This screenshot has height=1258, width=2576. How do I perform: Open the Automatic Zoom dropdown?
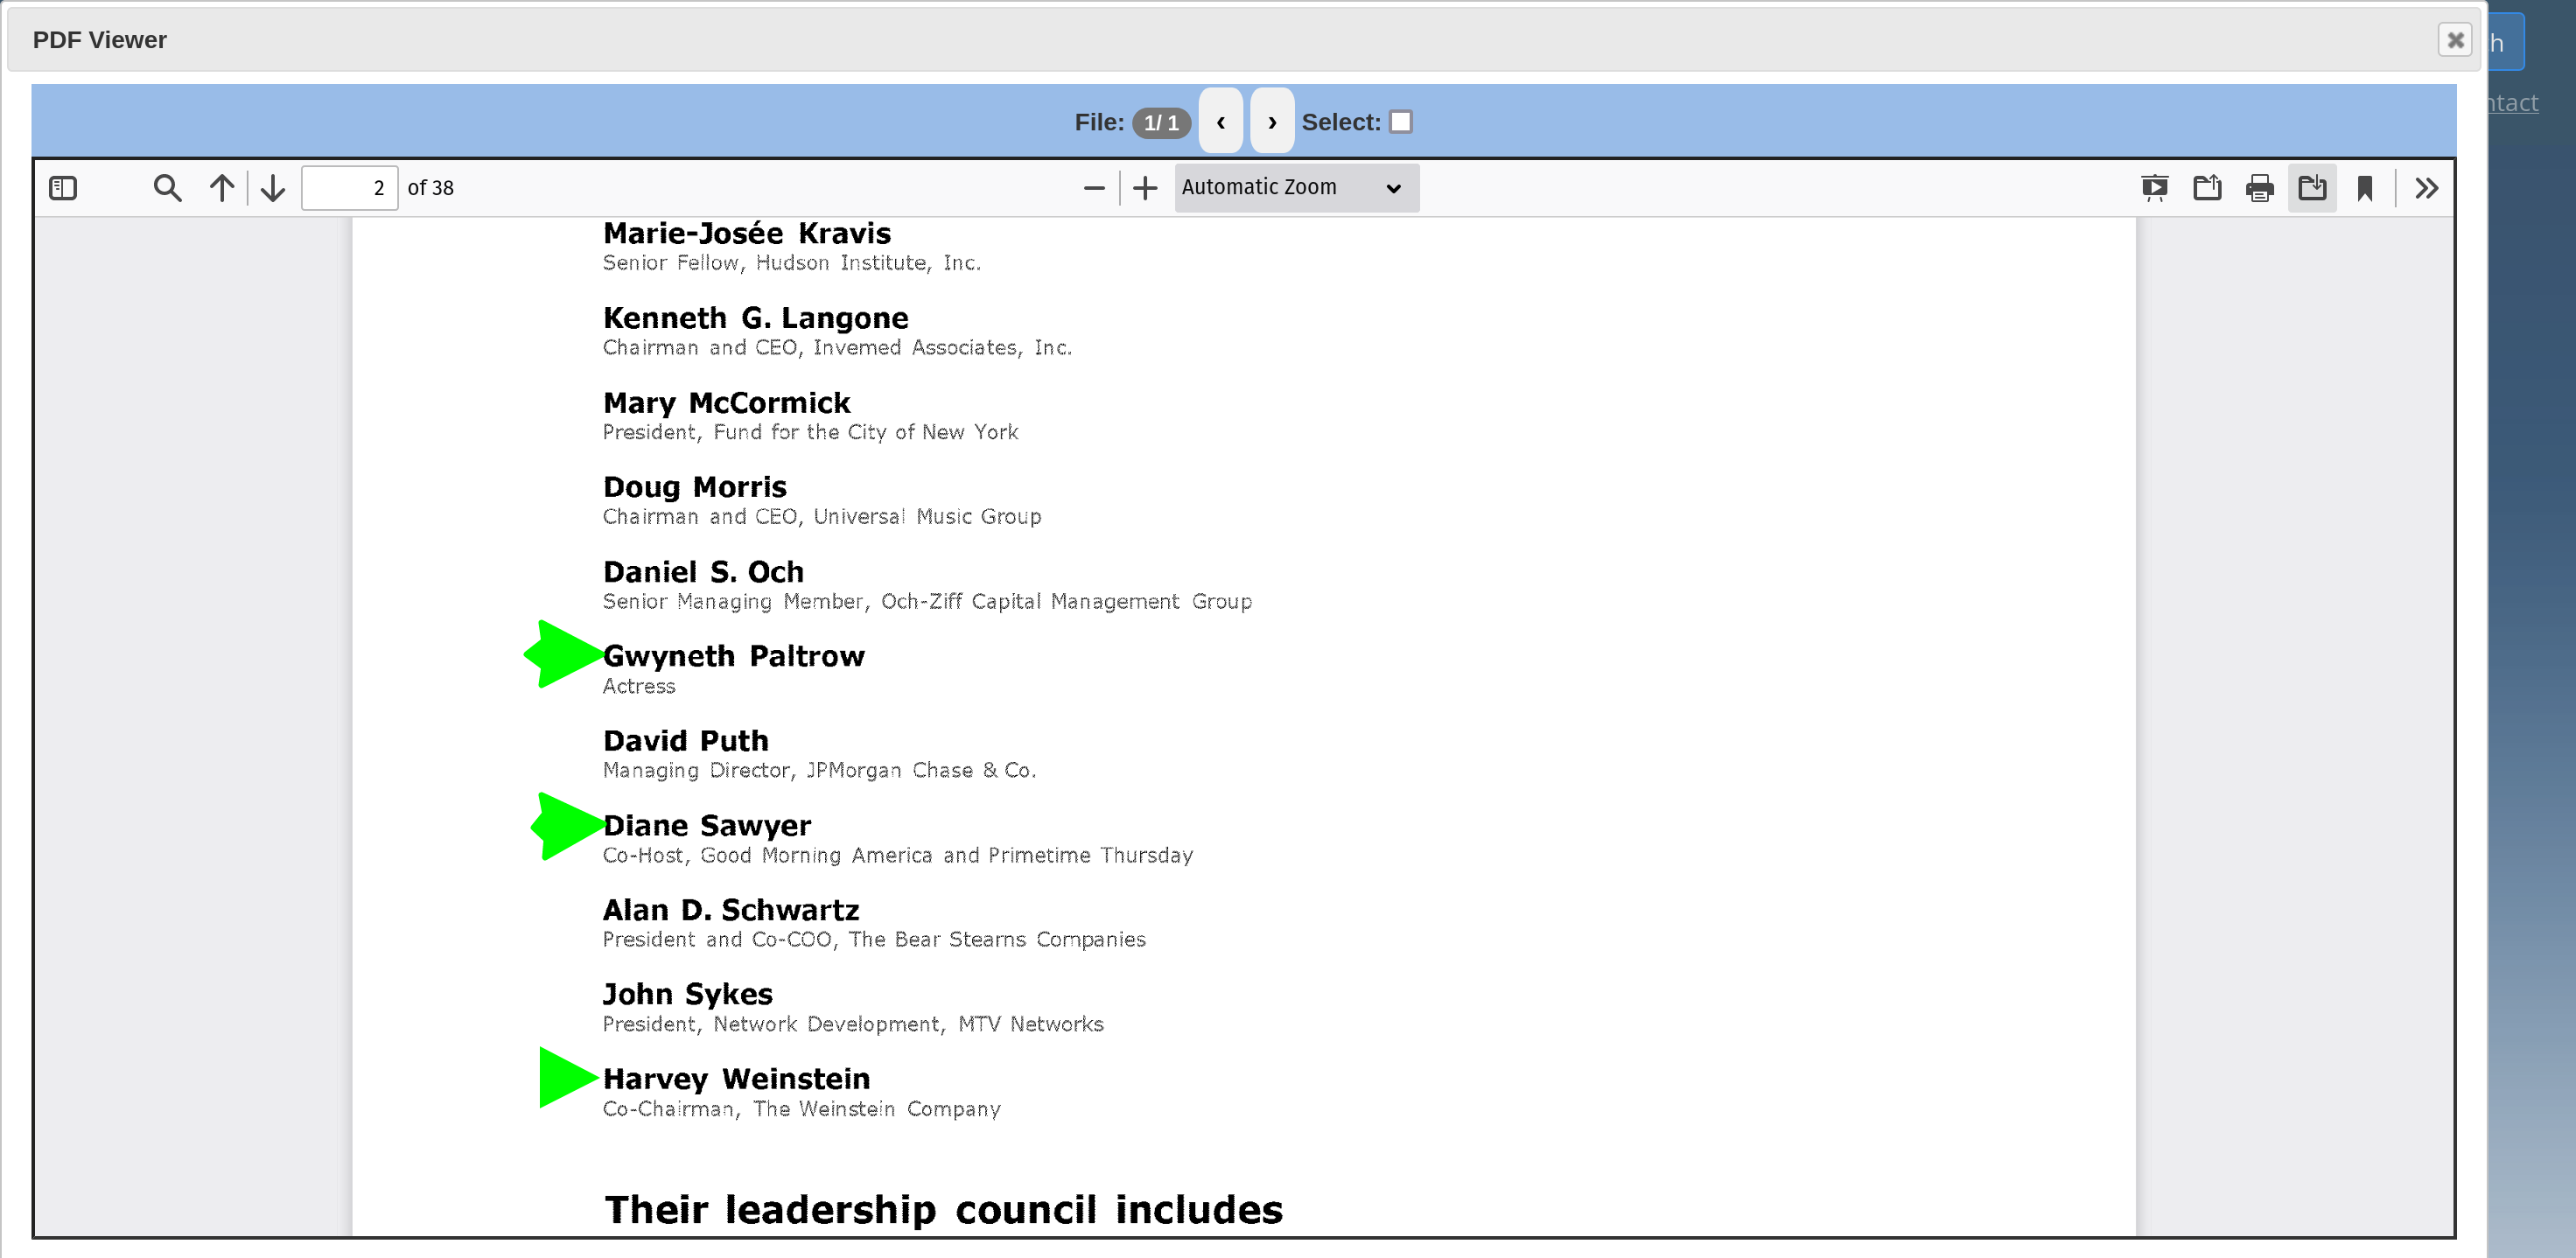point(1296,188)
